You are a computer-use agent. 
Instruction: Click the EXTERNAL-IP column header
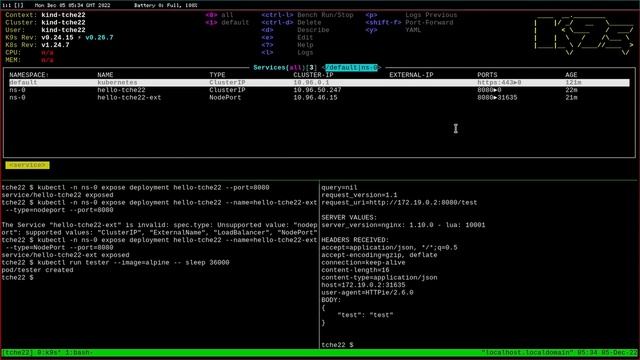click(411, 75)
